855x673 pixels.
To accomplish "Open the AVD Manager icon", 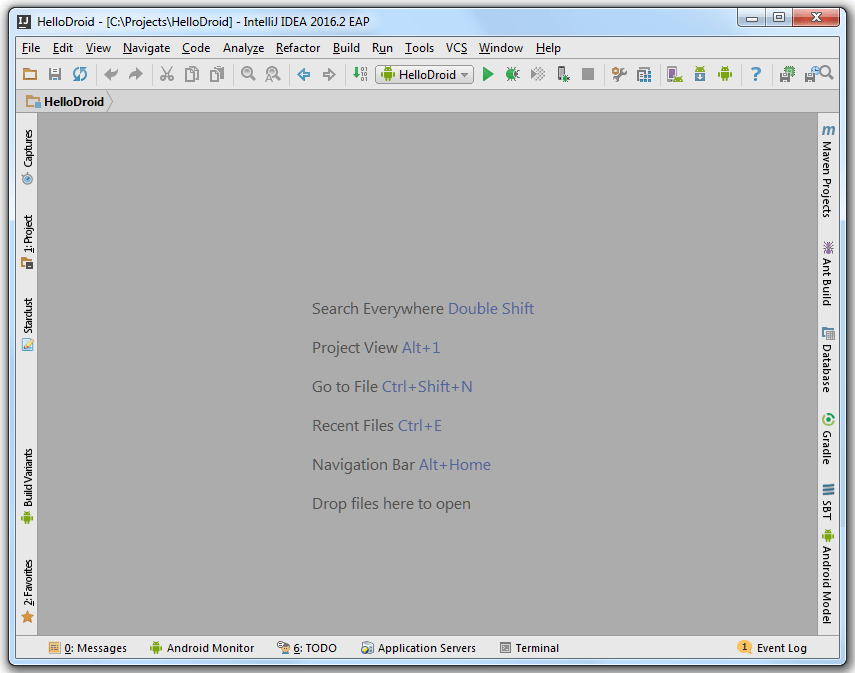I will pyautogui.click(x=675, y=74).
